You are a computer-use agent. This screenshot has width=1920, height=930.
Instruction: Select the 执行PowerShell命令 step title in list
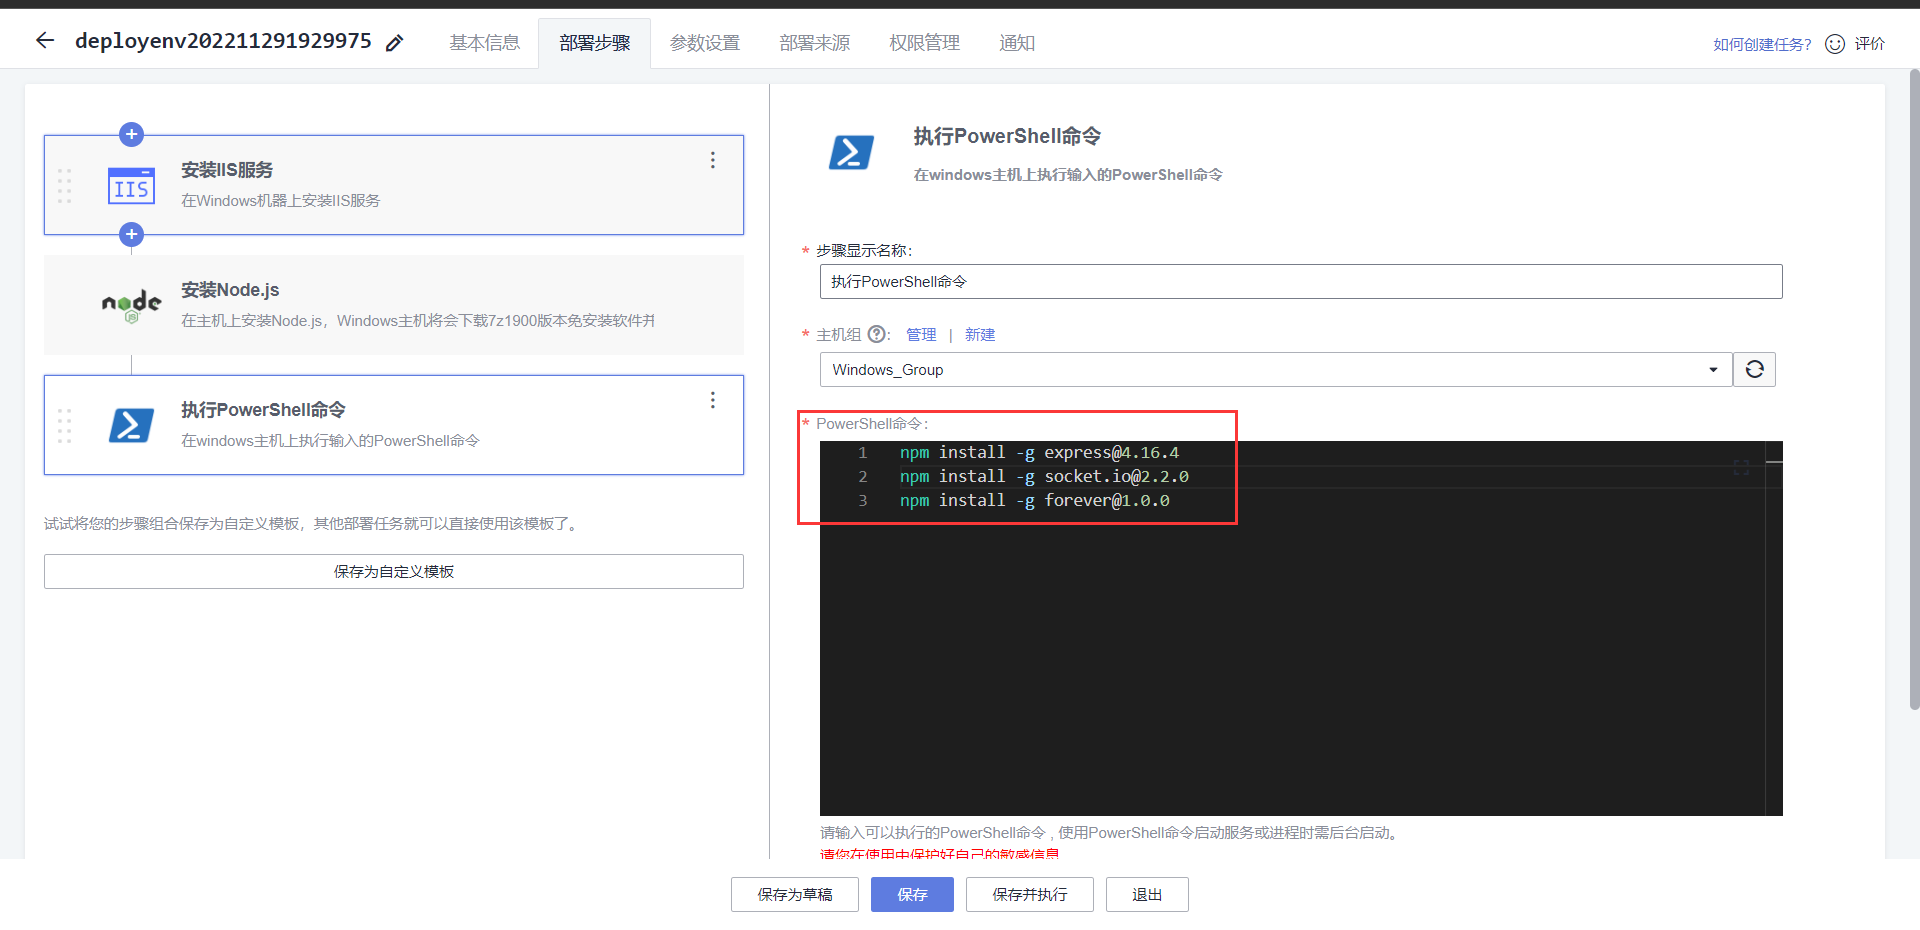click(263, 410)
